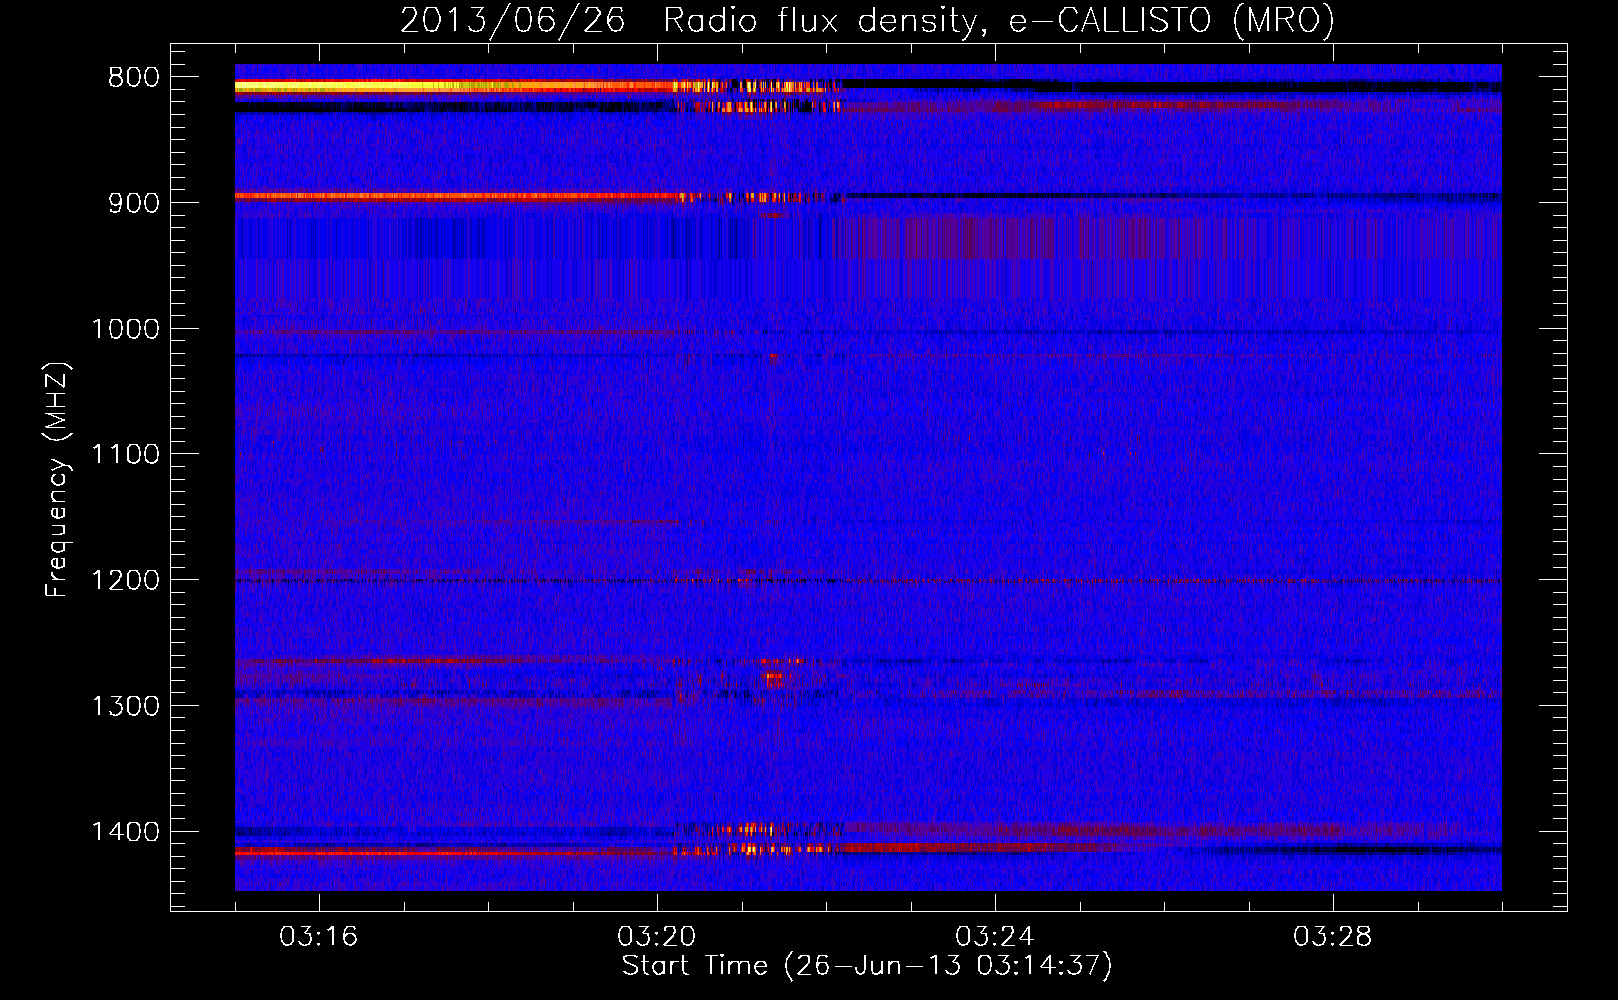Screen dimensions: 1618x1000
Task: Click the 800 frequency tick label
Action: pos(134,78)
